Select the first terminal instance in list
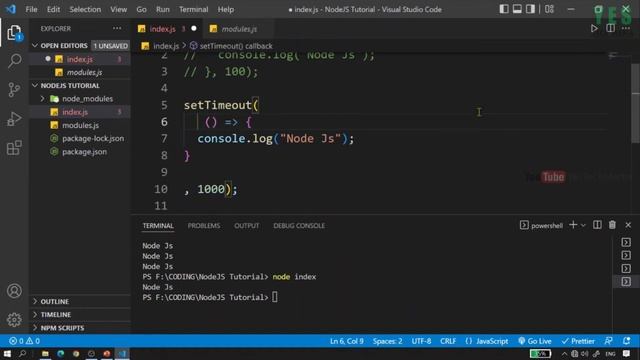Screen dimensions: 640x360 tap(626, 242)
